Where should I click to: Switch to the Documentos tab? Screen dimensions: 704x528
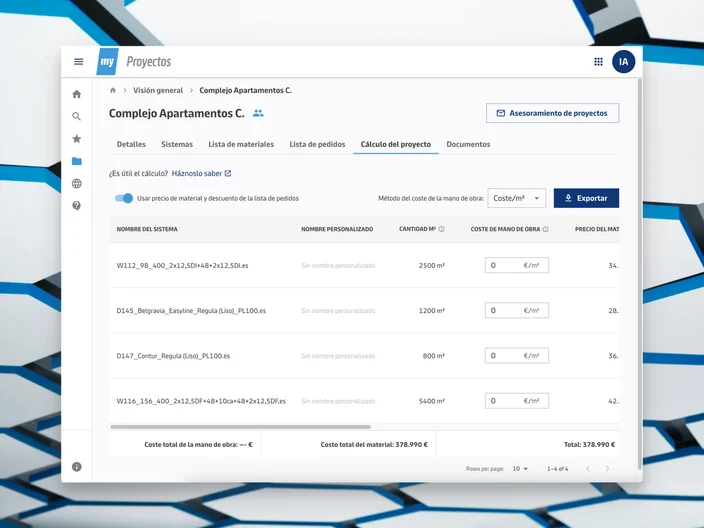click(x=468, y=144)
